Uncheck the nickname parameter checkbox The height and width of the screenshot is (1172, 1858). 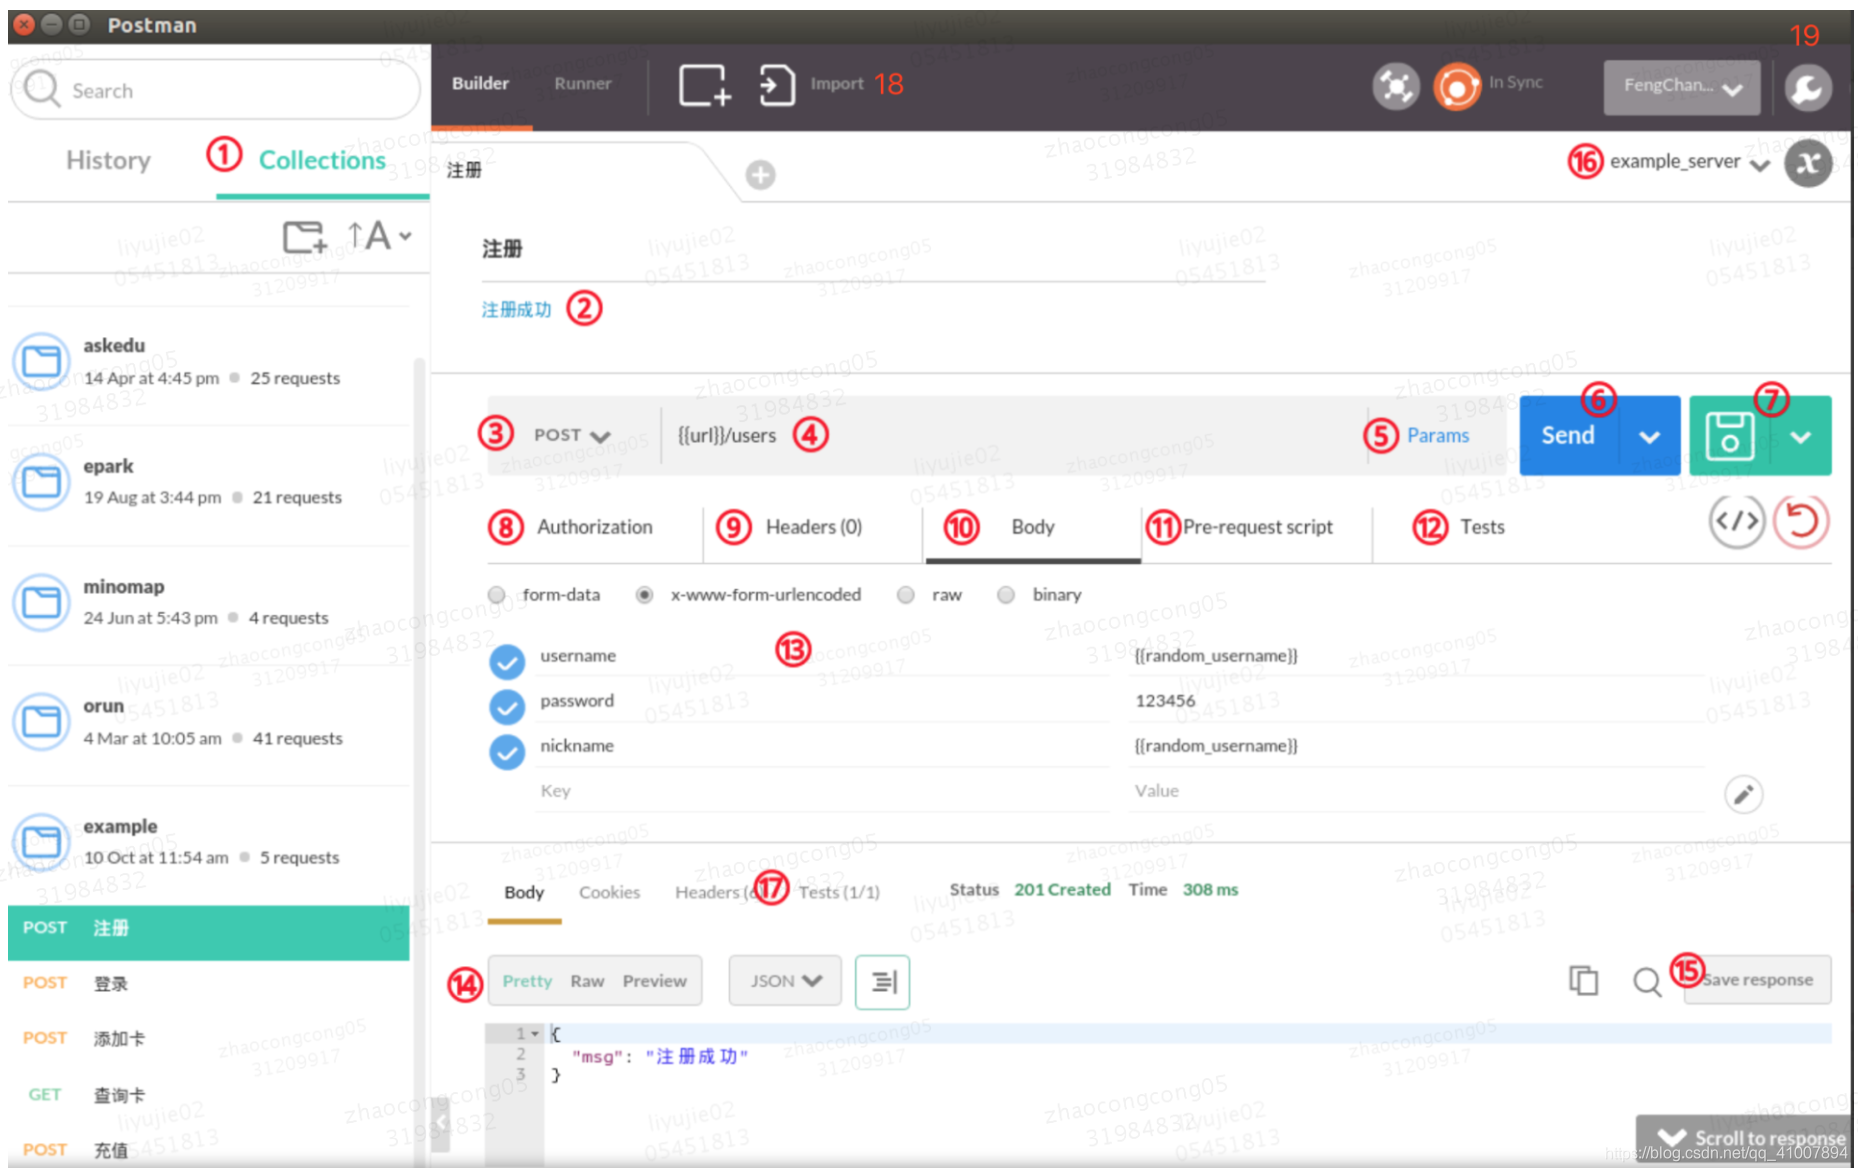click(x=507, y=751)
